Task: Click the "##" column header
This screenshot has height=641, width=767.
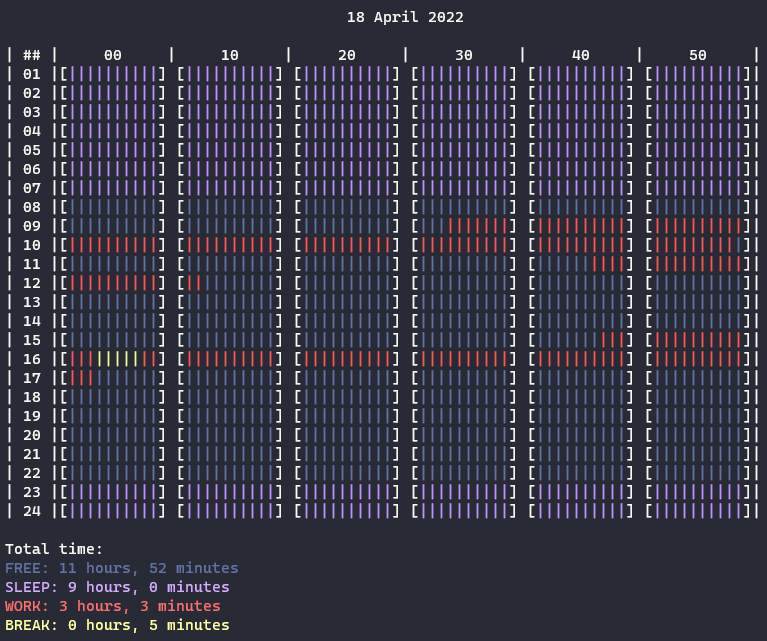Action: 32,55
